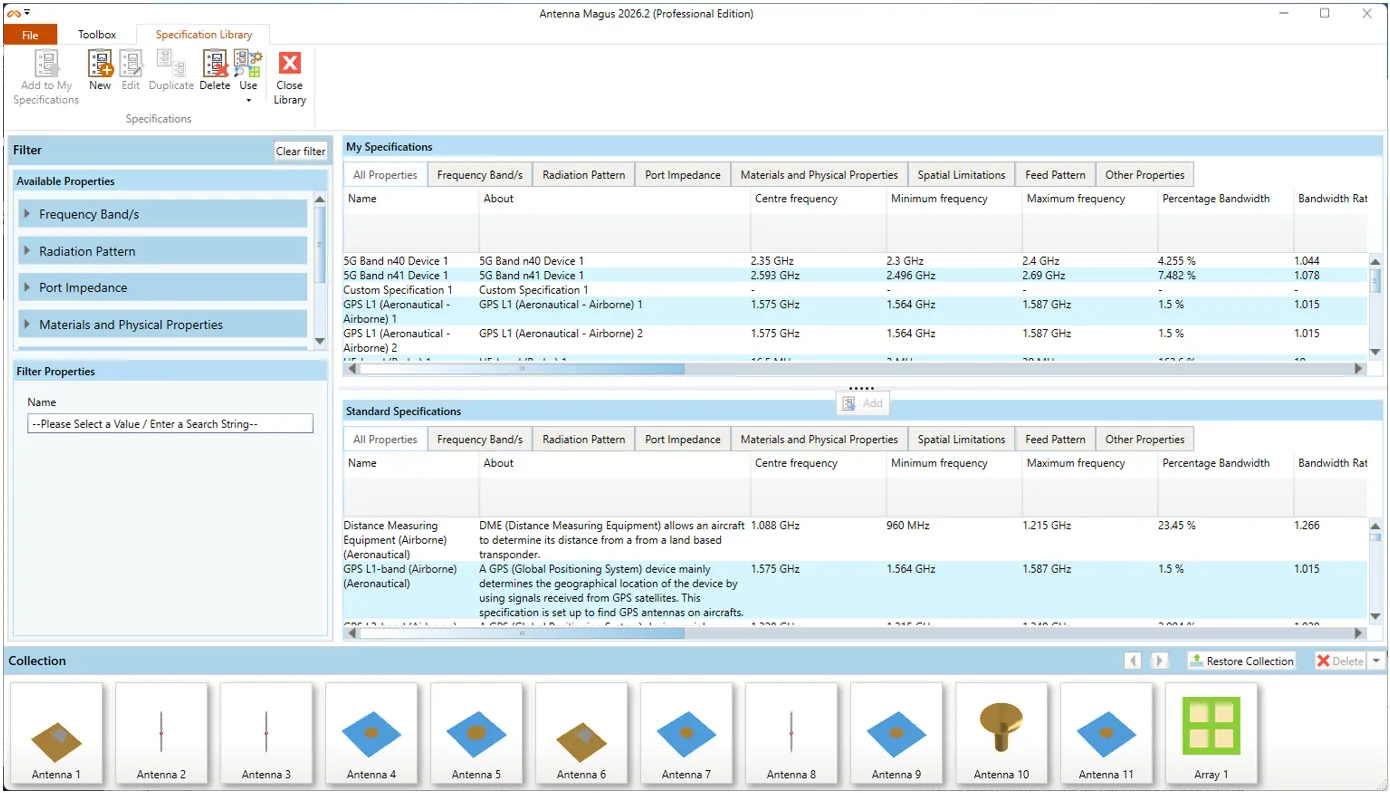Open the File menu tab
The height and width of the screenshot is (793, 1390).
click(30, 35)
